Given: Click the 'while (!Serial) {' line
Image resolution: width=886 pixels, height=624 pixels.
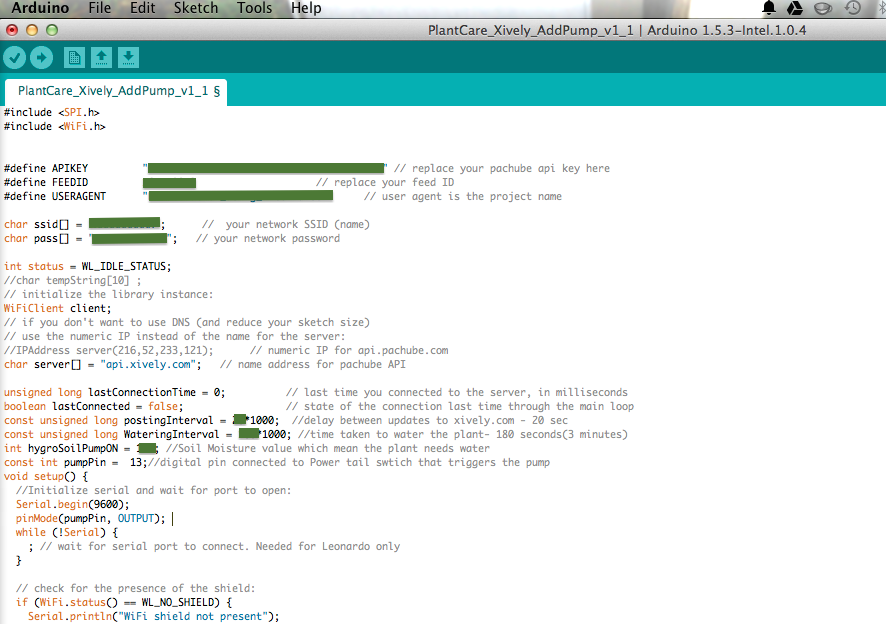Looking at the screenshot, I should tap(67, 532).
